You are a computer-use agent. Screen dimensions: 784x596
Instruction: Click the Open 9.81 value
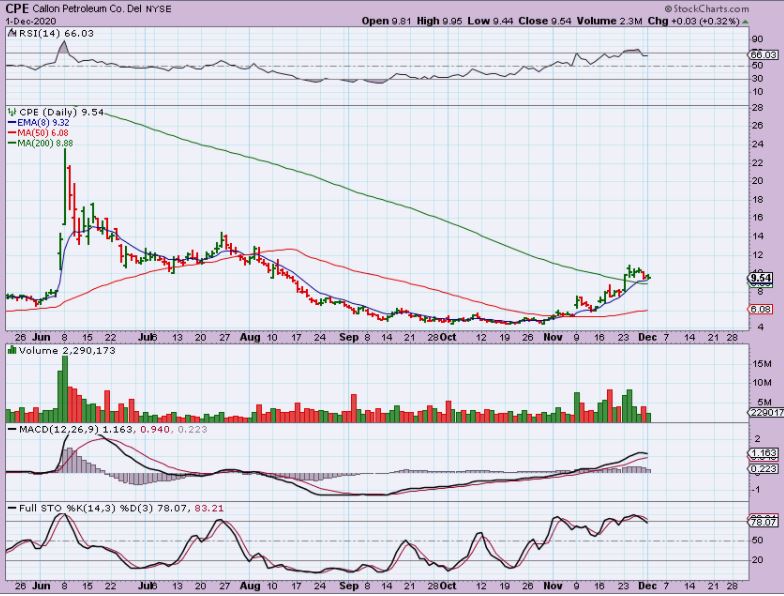click(386, 21)
